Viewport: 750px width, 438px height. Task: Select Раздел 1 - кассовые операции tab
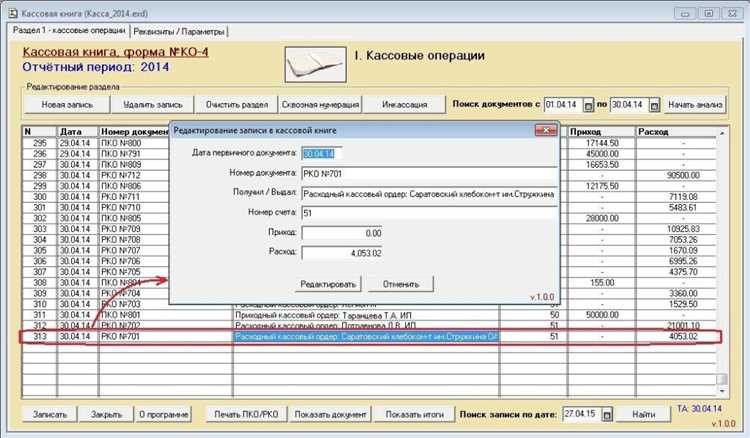click(69, 30)
